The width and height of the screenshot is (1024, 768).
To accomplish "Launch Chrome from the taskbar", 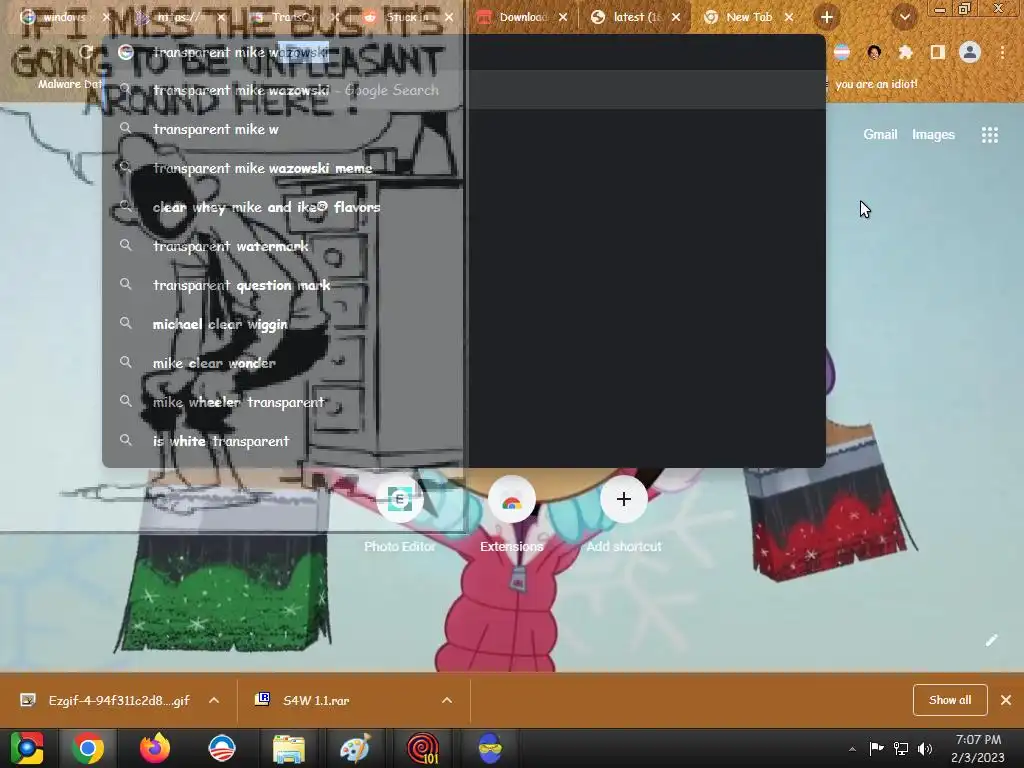I will tap(88, 748).
